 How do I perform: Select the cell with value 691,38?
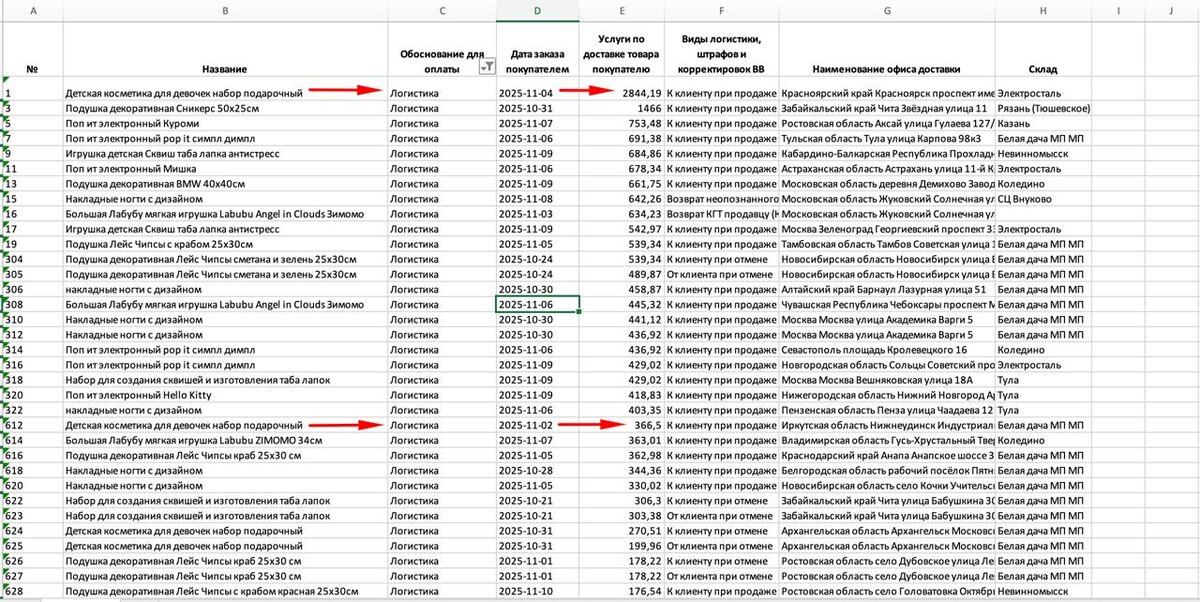tap(621, 137)
